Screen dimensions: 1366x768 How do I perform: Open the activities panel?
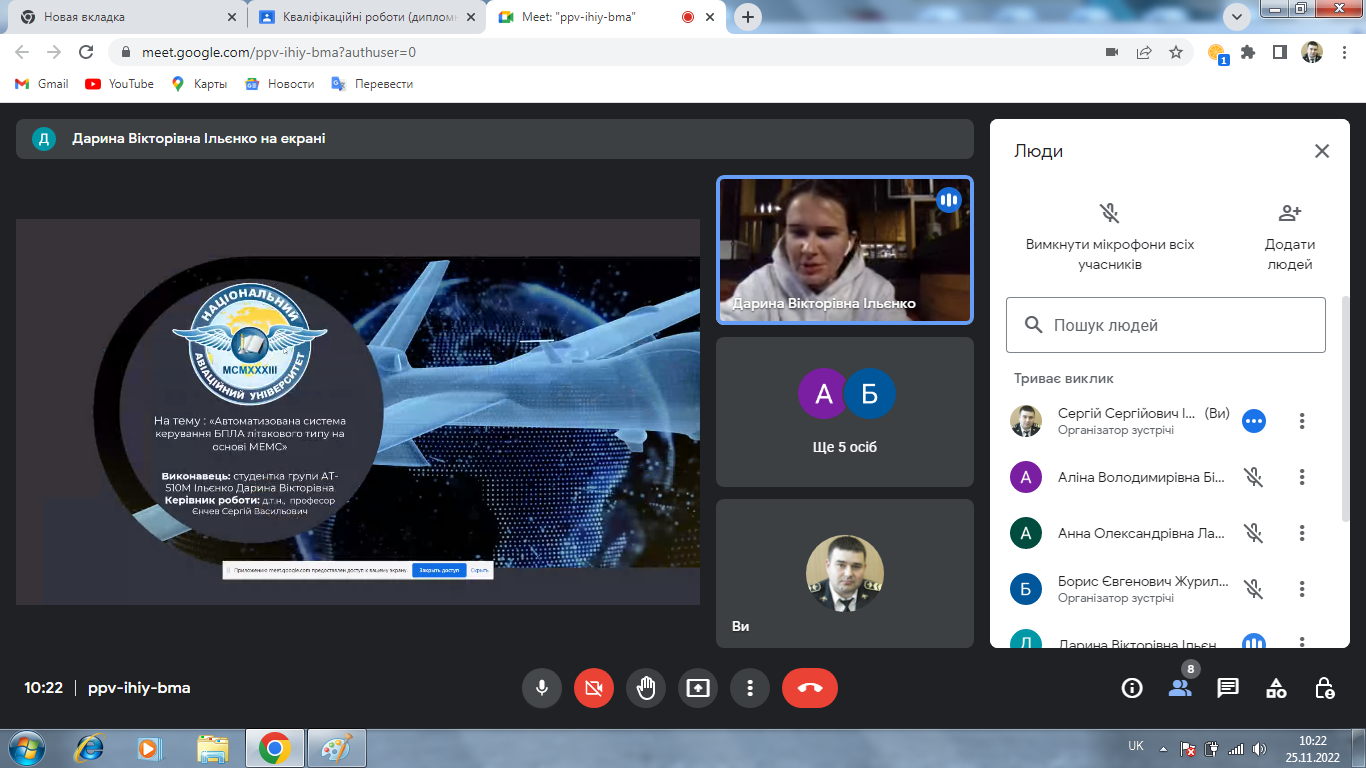point(1276,688)
